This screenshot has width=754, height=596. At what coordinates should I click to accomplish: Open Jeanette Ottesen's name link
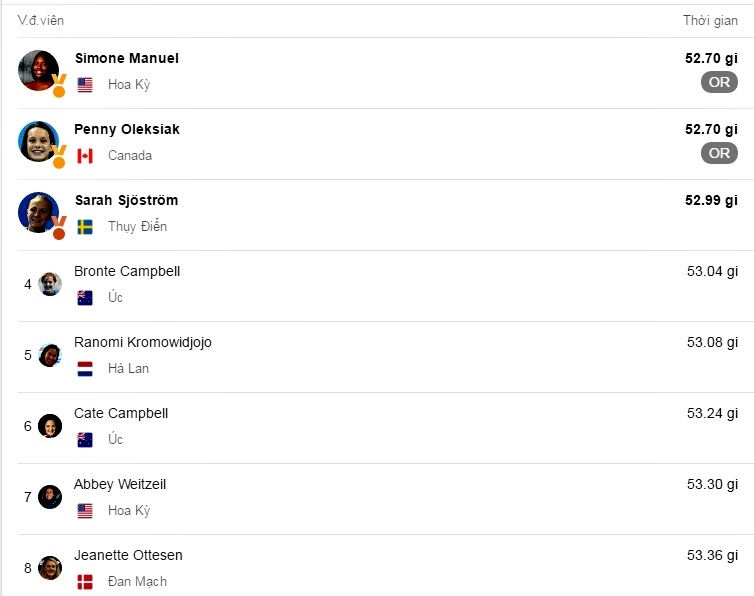coord(128,556)
